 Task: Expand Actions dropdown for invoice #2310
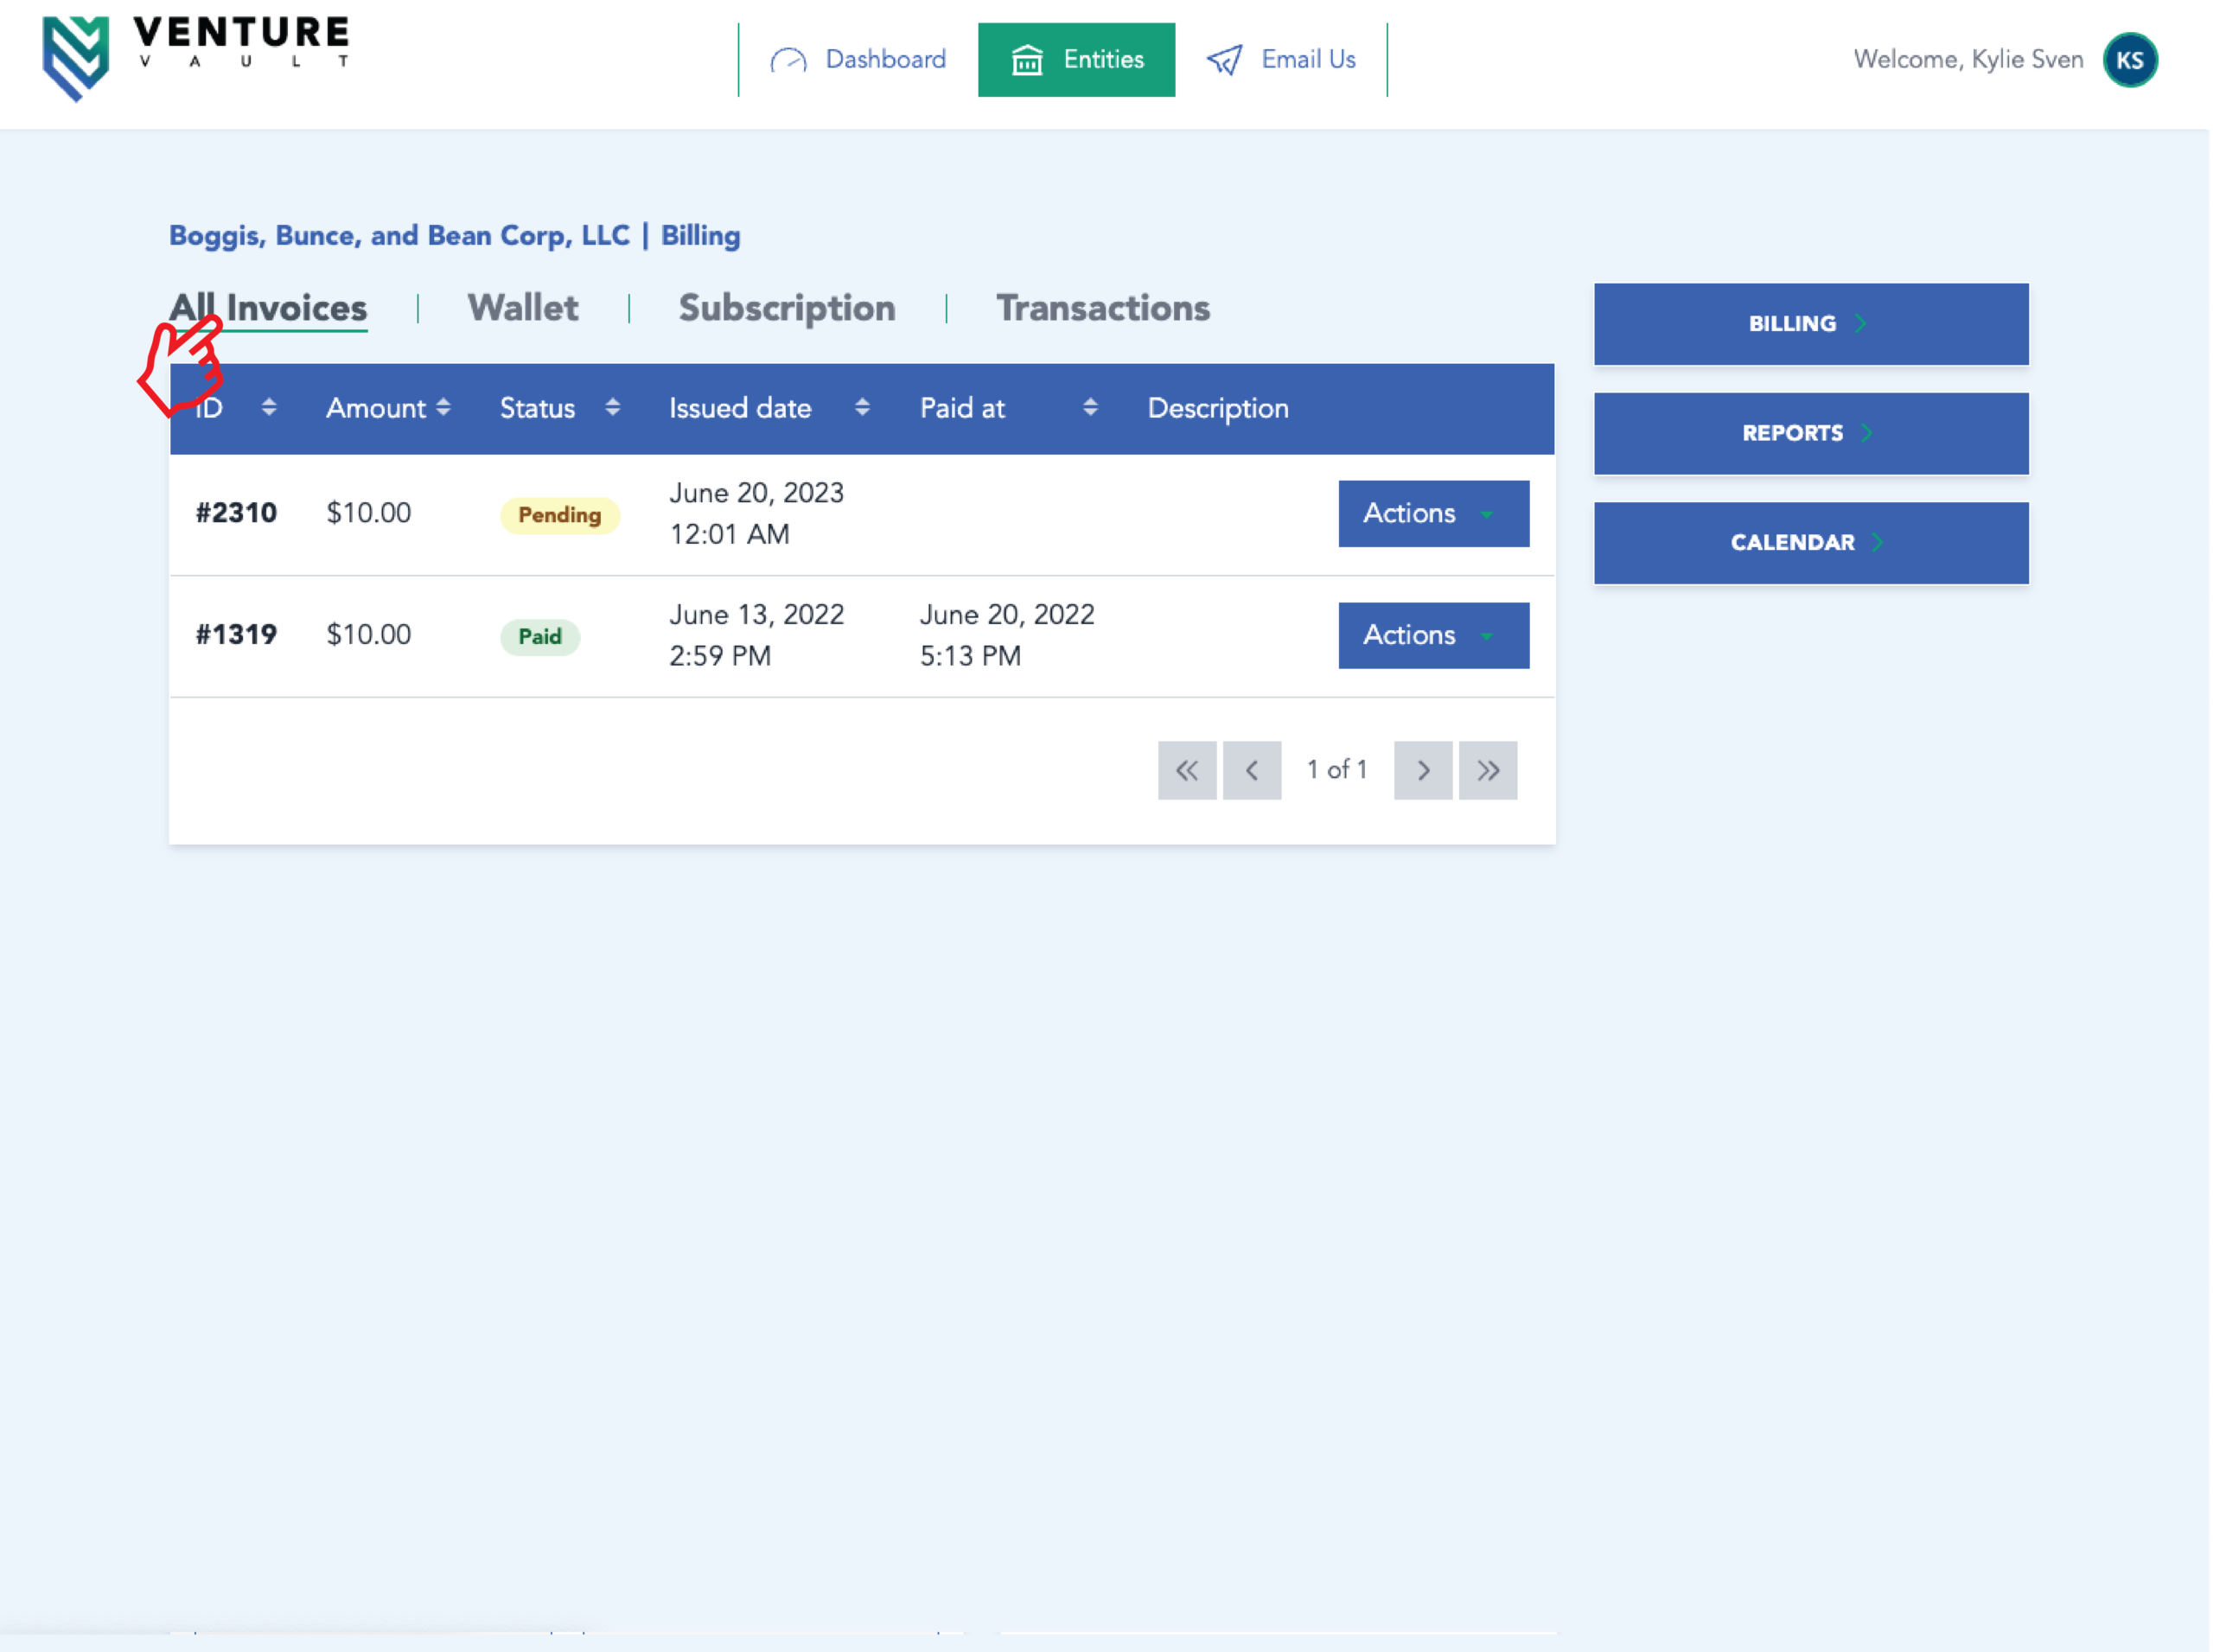coord(1433,514)
